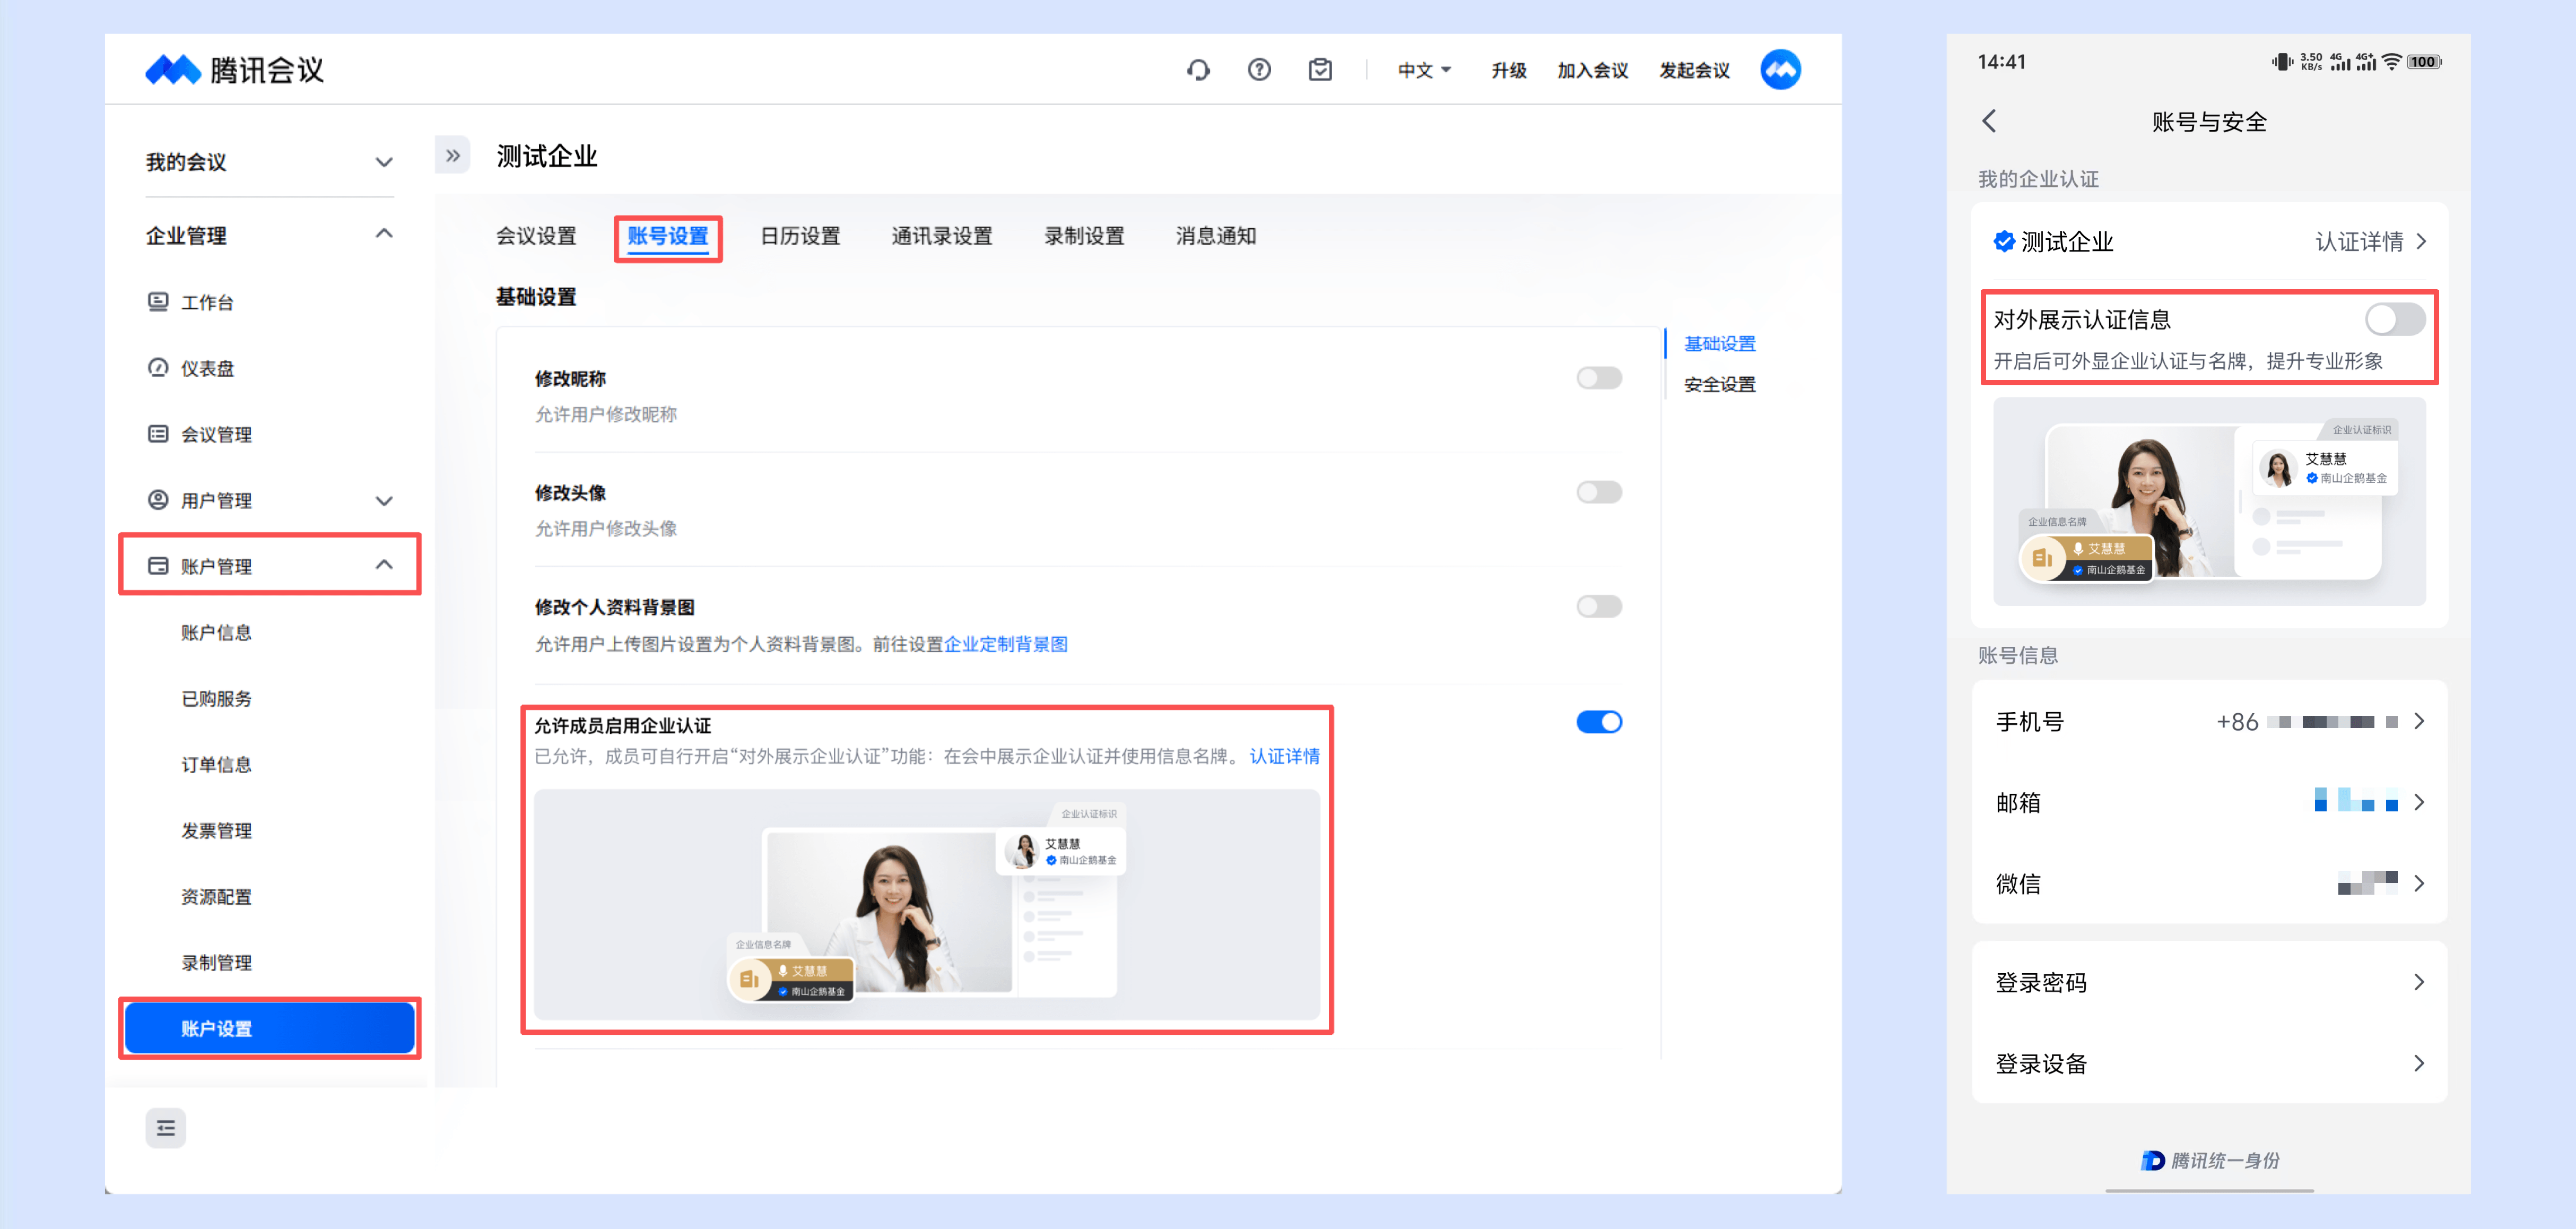This screenshot has width=2576, height=1229.
Task: Switch to 会议设置 tab
Action: [536, 236]
